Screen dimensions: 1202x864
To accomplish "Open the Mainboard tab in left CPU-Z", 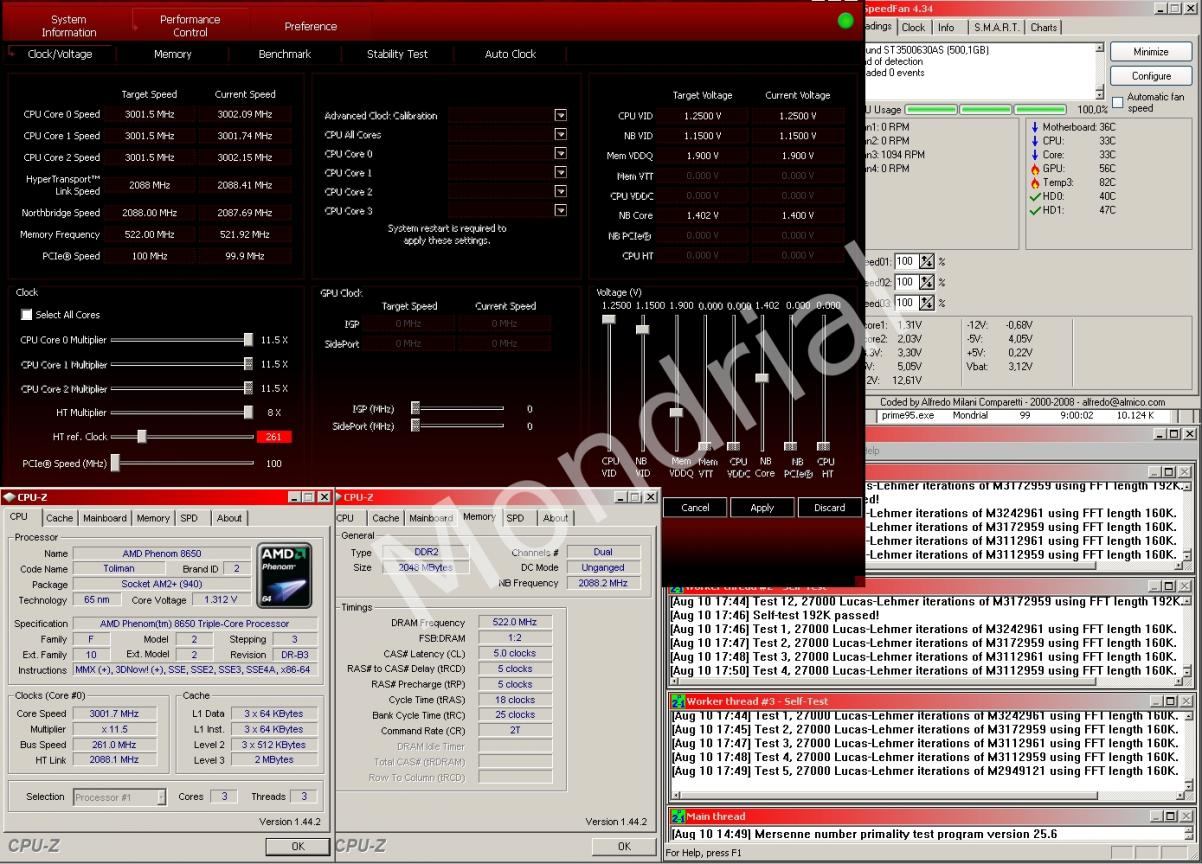I will point(105,518).
